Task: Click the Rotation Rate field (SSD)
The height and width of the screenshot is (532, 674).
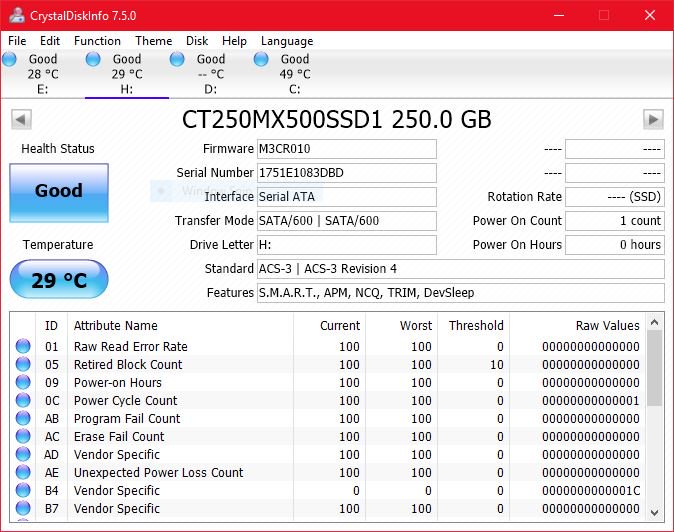Action: click(614, 197)
